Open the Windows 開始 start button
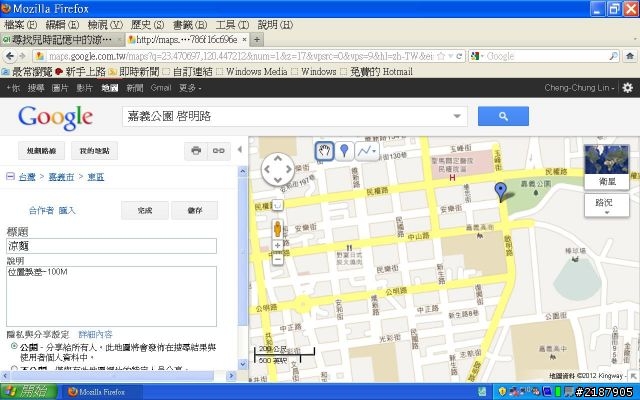The height and width of the screenshot is (400, 640). pyautogui.click(x=29, y=392)
